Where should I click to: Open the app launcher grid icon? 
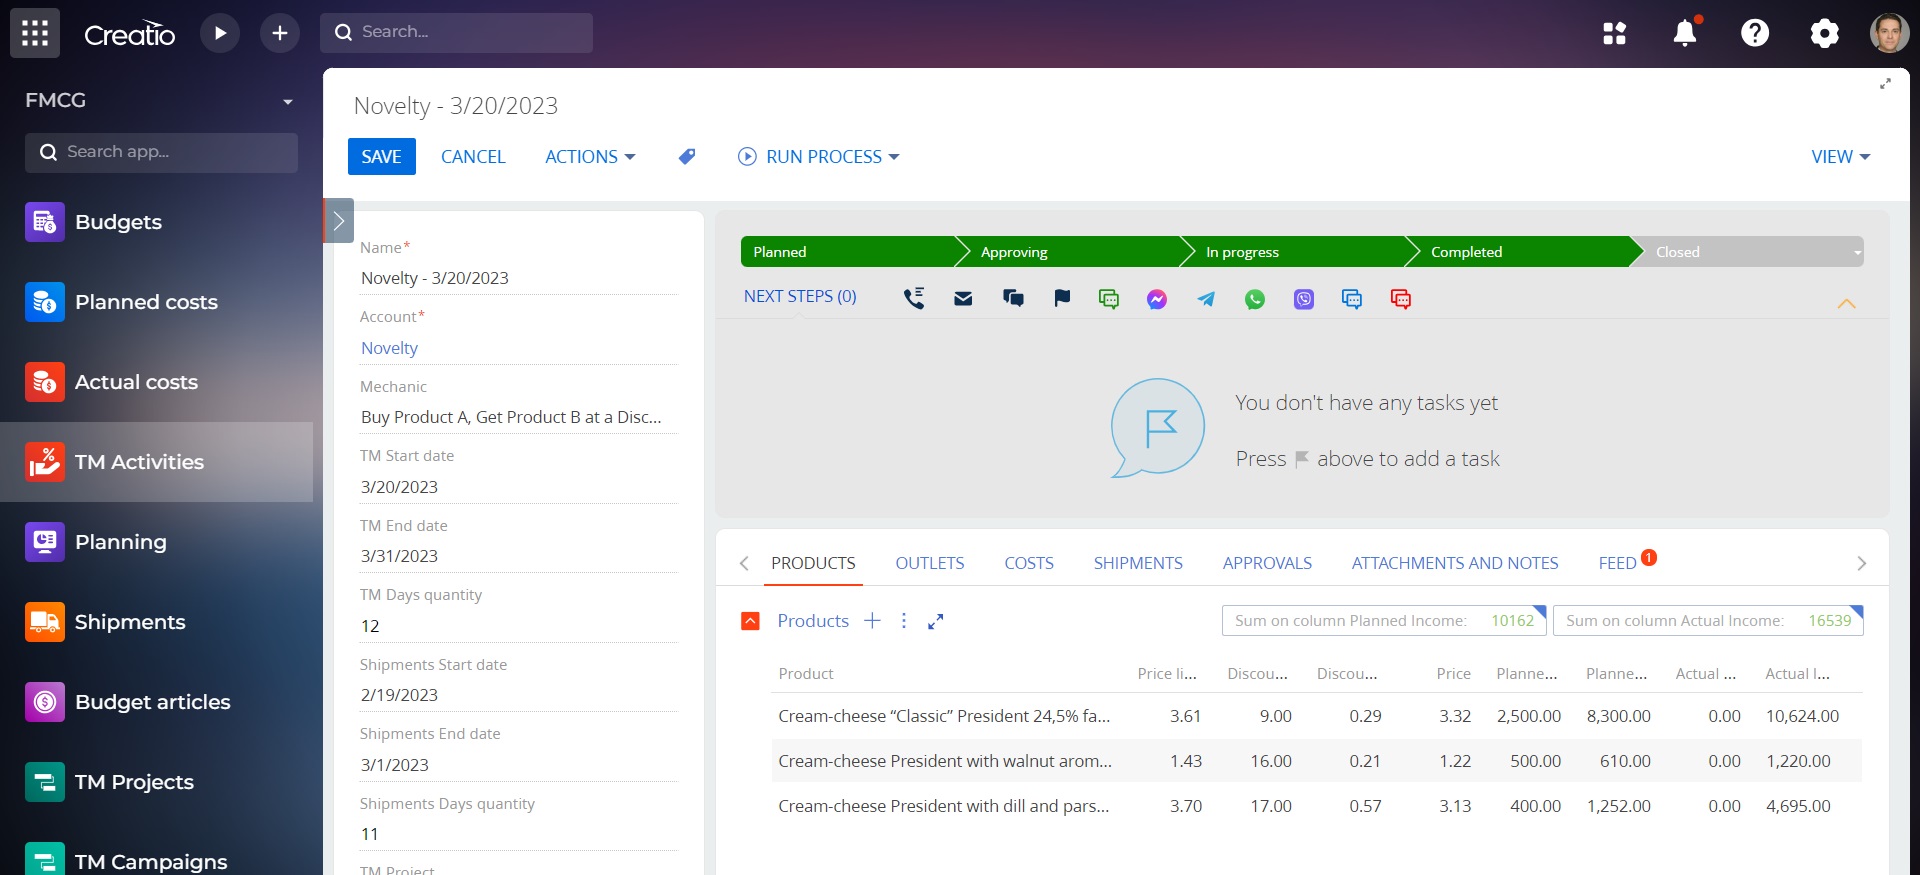(x=35, y=33)
